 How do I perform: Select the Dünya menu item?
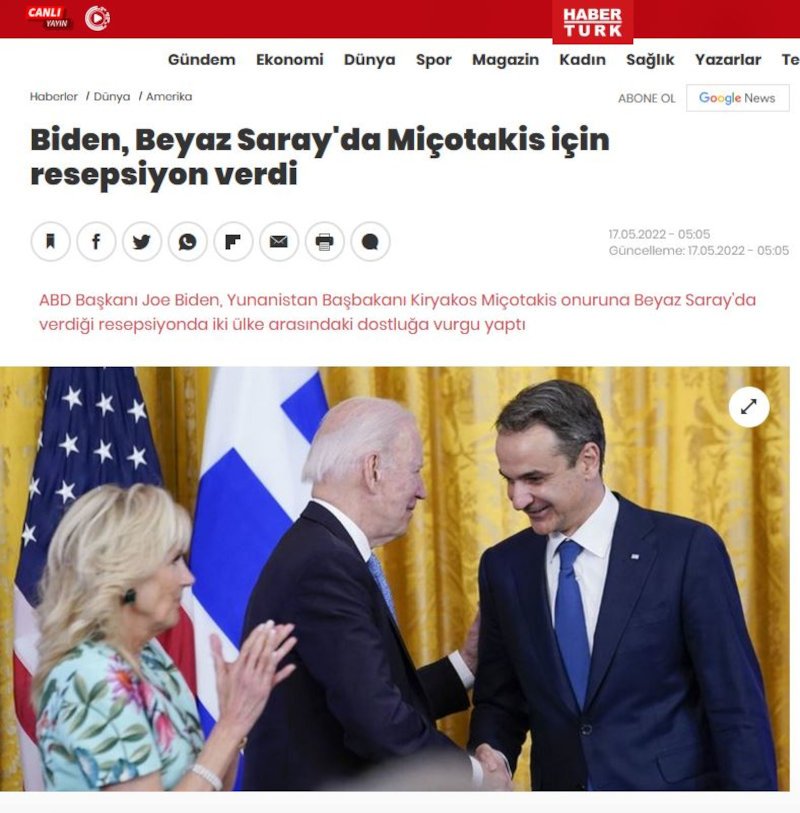pos(369,60)
